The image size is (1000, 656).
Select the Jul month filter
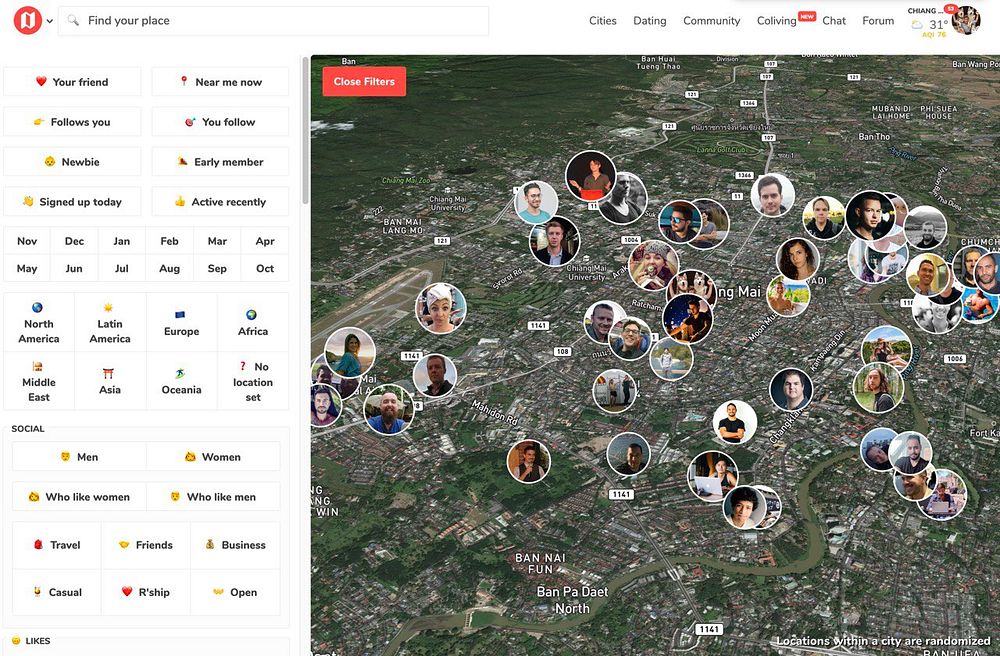pos(122,268)
